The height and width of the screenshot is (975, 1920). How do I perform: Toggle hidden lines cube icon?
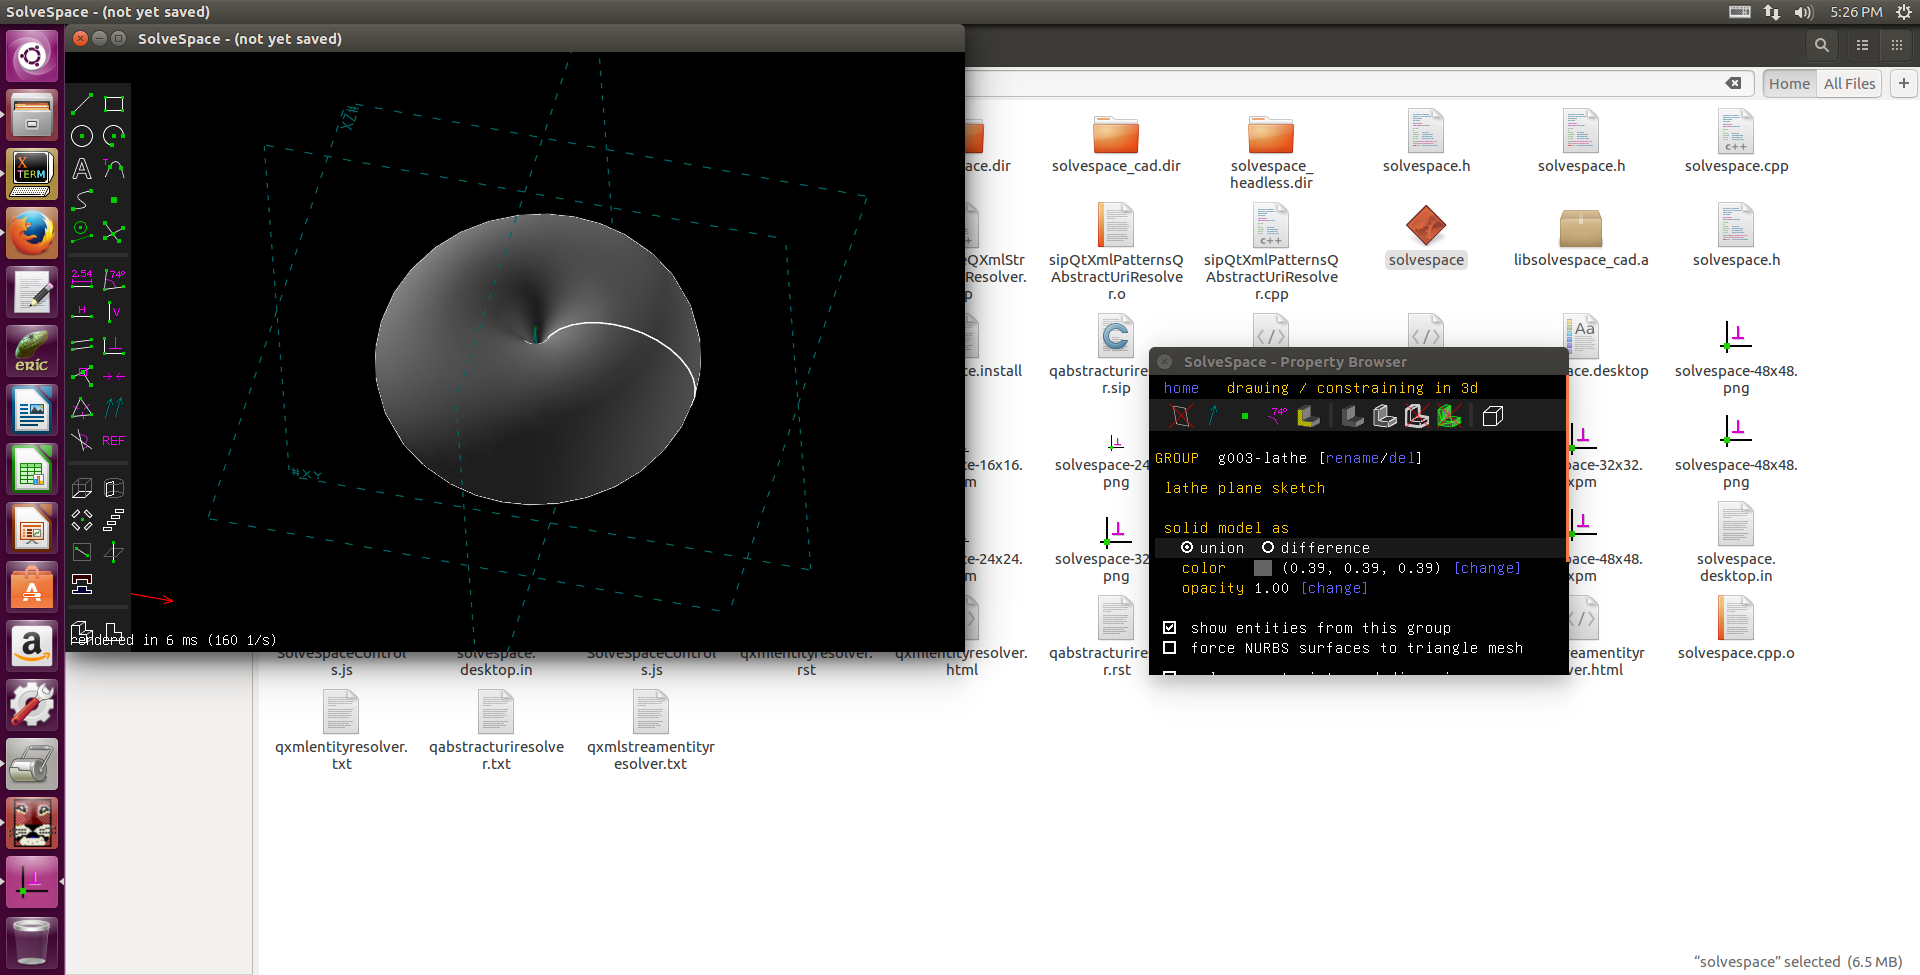pyautogui.click(x=1493, y=416)
